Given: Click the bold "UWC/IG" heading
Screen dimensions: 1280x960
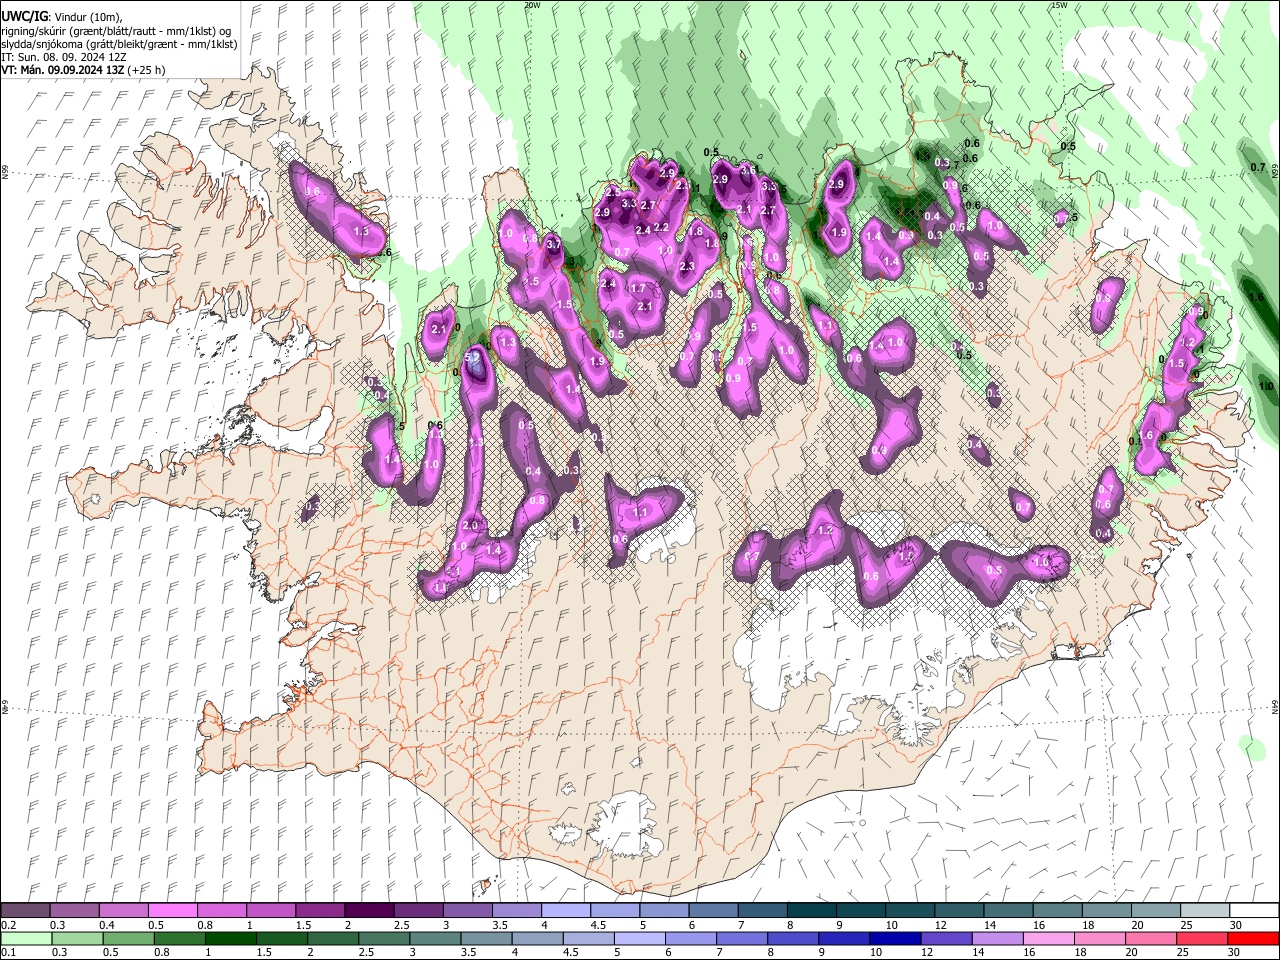Looking at the screenshot, I should pos(25,15).
